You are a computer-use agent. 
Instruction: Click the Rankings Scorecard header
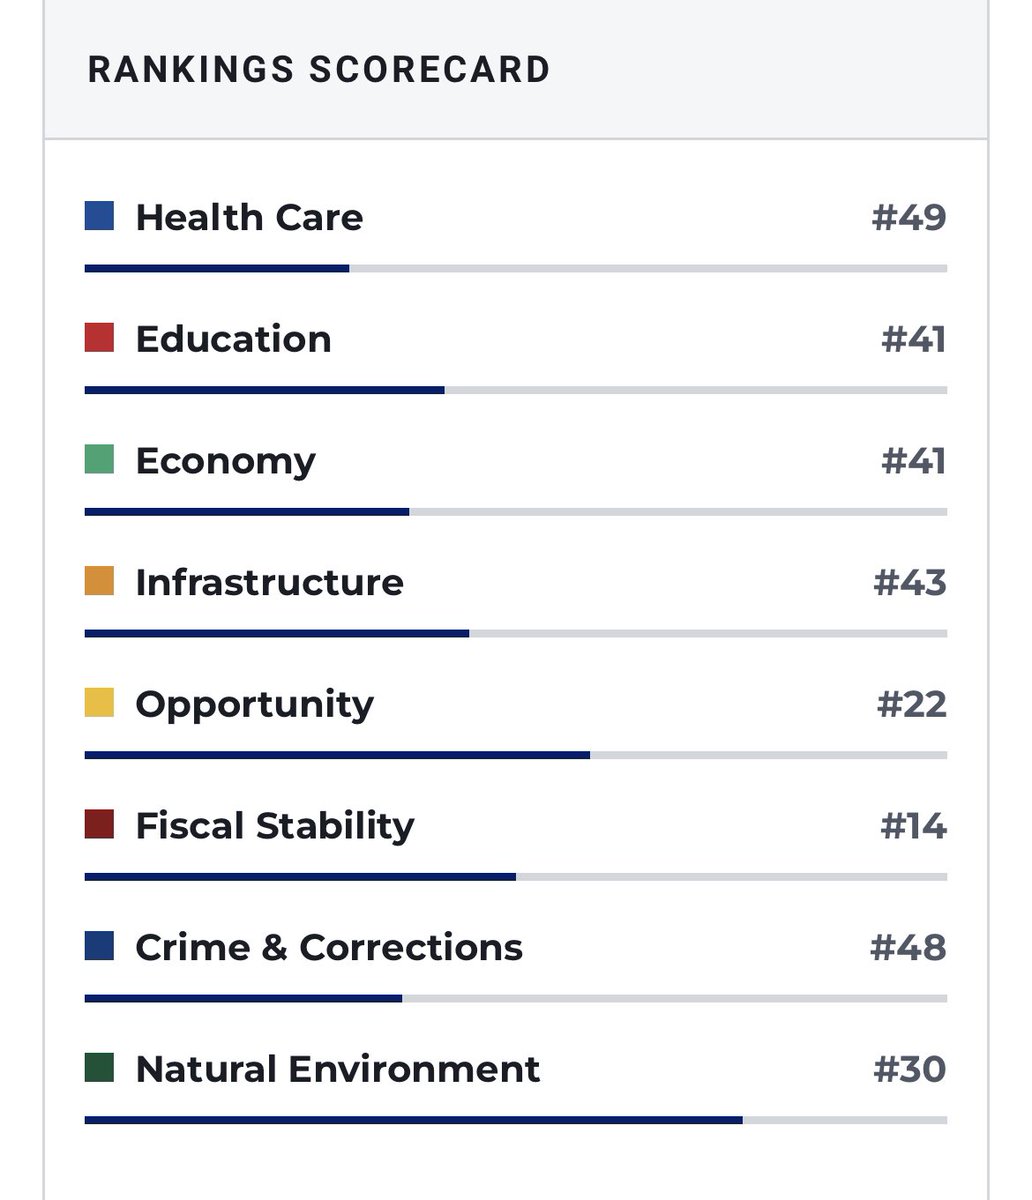[x=319, y=69]
